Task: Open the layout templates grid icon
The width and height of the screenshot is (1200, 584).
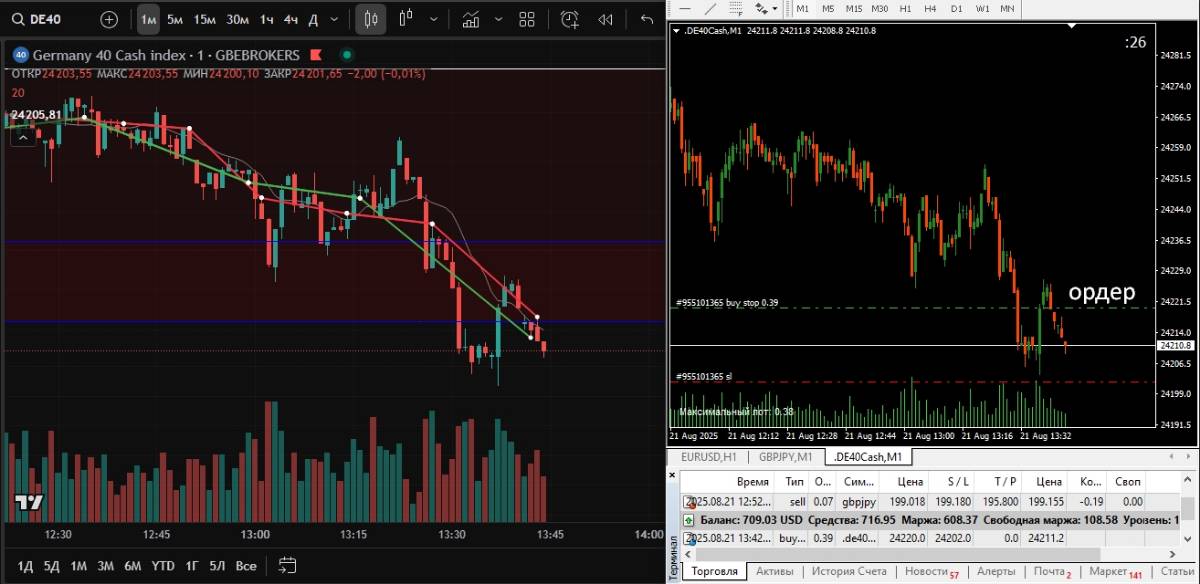Action: pyautogui.click(x=527, y=19)
